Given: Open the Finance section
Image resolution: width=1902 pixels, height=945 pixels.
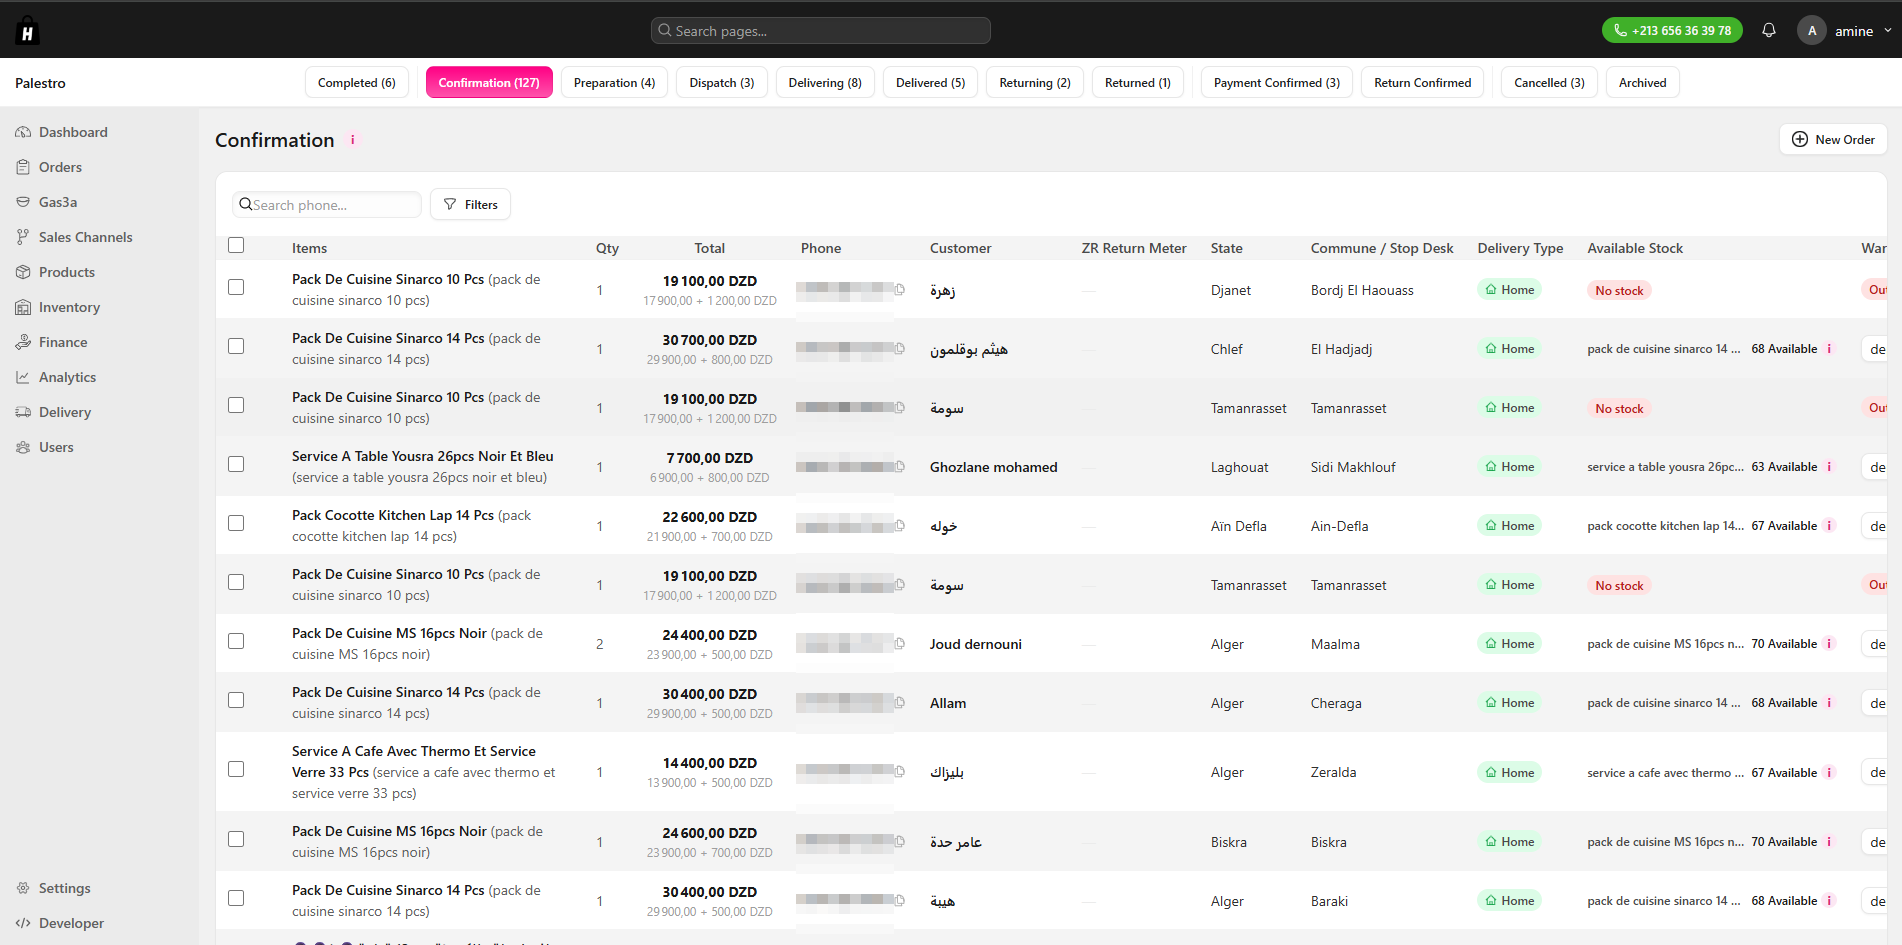Looking at the screenshot, I should [x=63, y=342].
